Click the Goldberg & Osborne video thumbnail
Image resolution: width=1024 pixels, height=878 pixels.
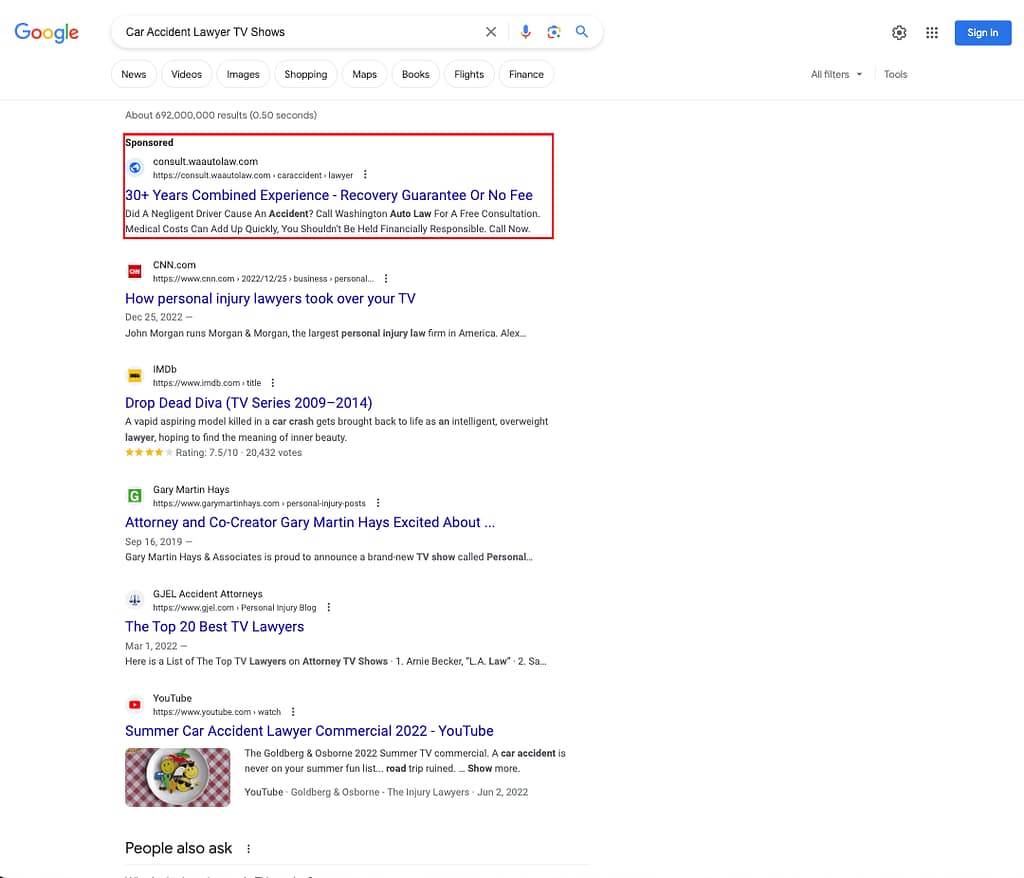178,777
